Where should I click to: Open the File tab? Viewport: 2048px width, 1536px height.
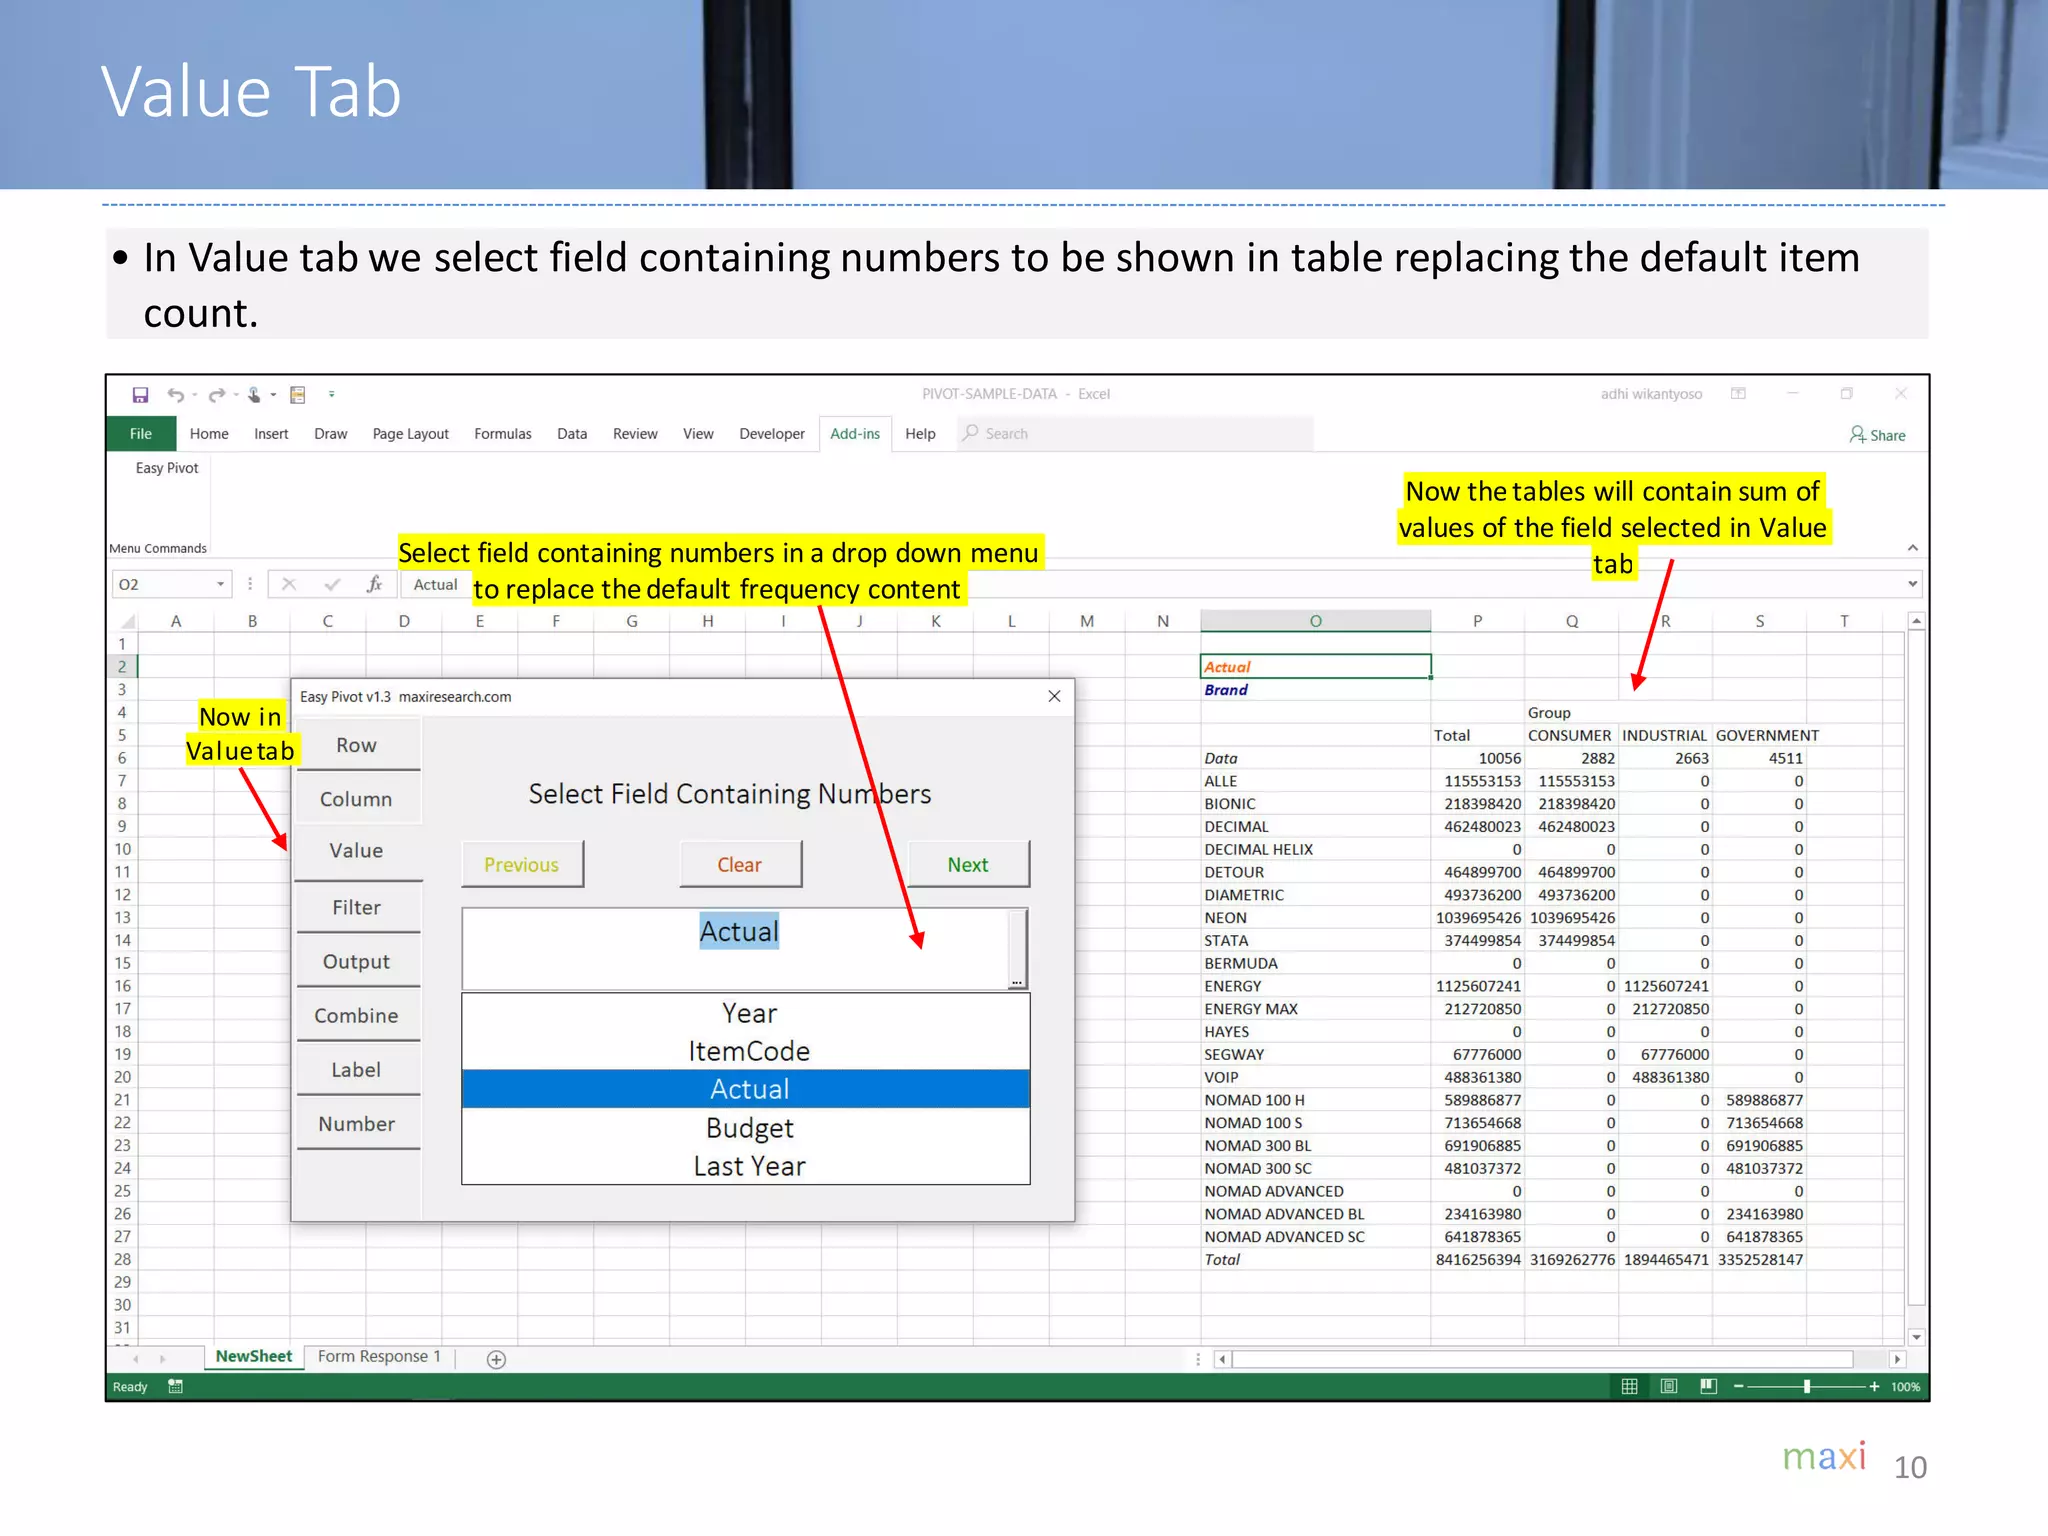click(141, 434)
